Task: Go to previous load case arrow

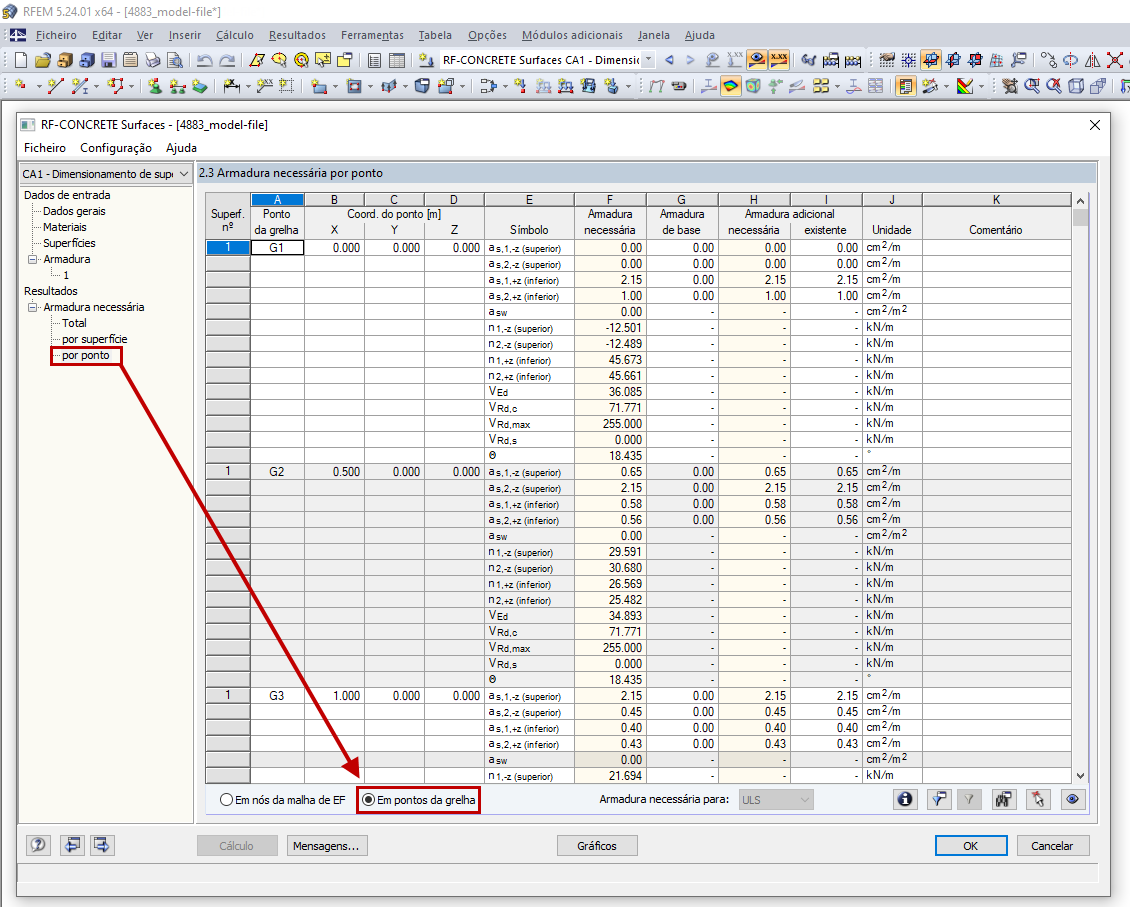Action: (669, 61)
